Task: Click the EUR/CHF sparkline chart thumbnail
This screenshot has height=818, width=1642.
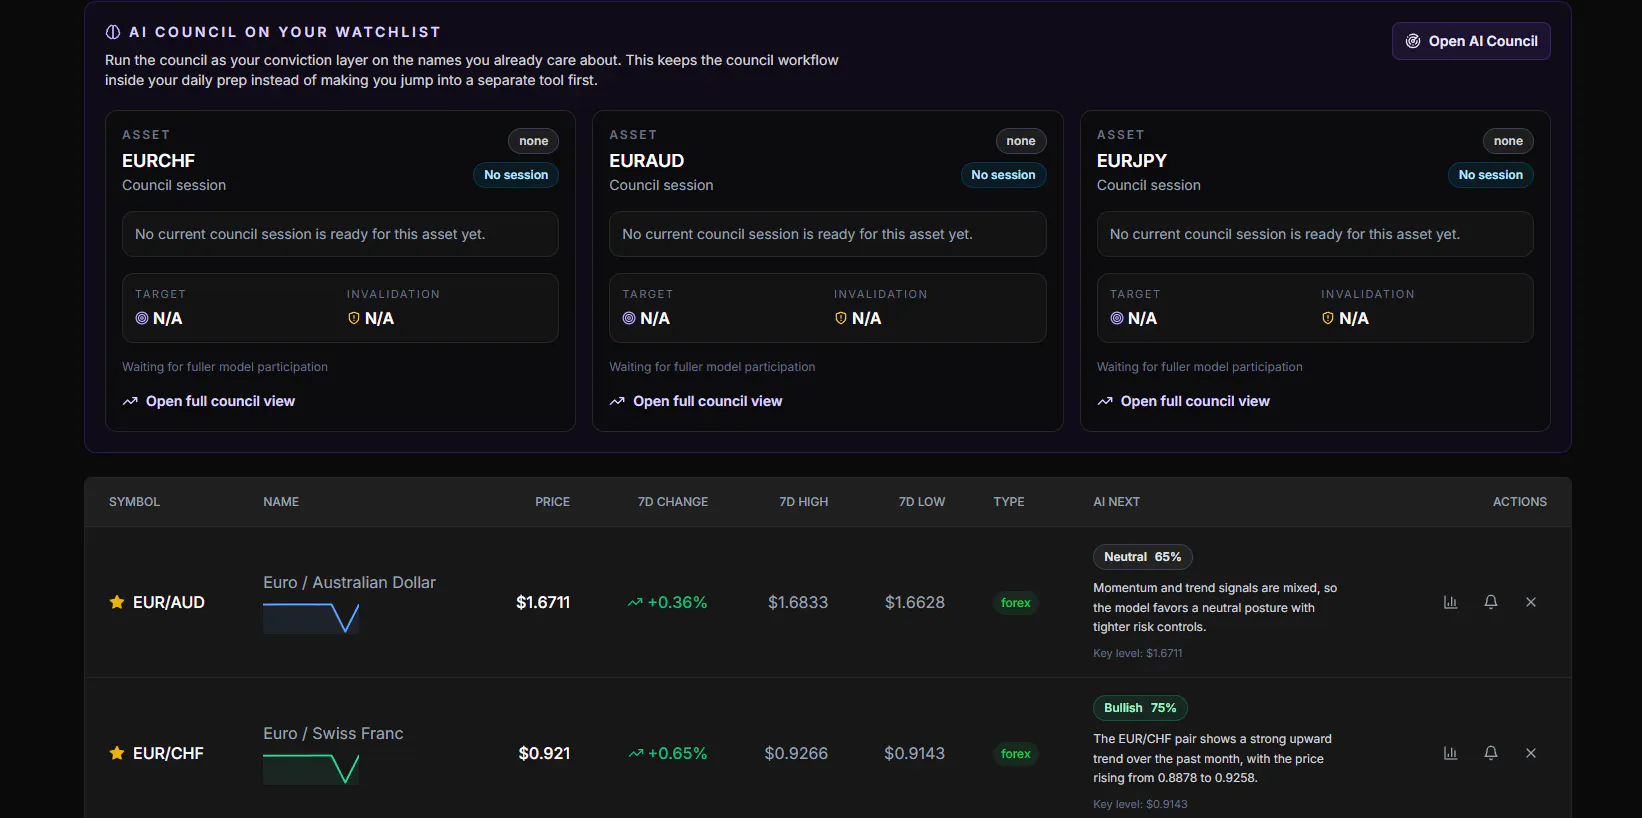Action: [311, 770]
